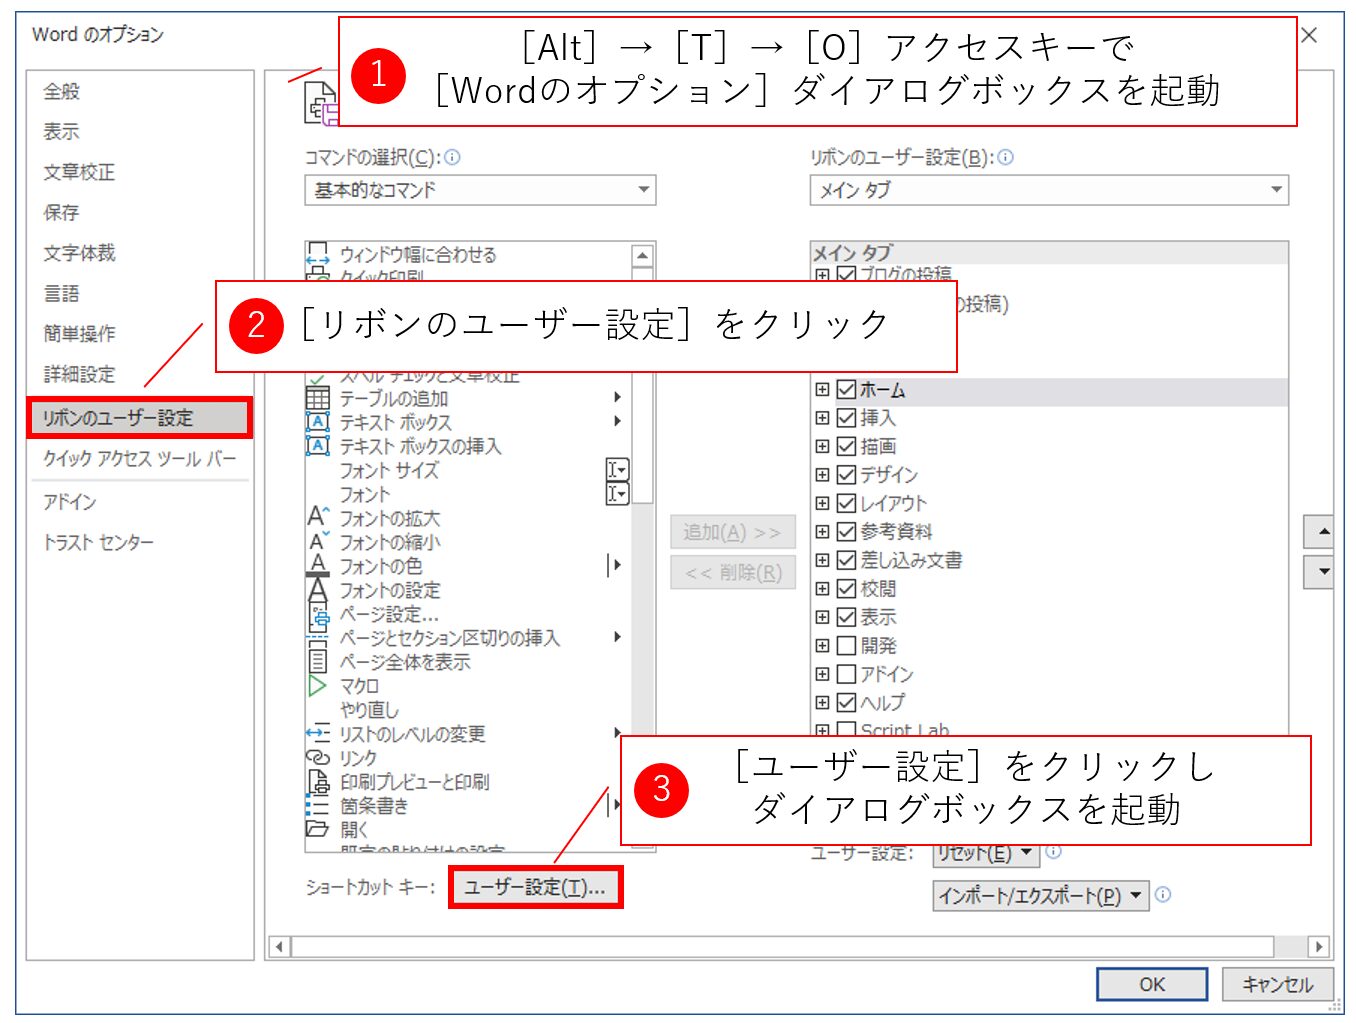Screen dimensions: 1356x1023
Task: Click the horizontal scrollbar right arrow
Action: pos(1319,946)
